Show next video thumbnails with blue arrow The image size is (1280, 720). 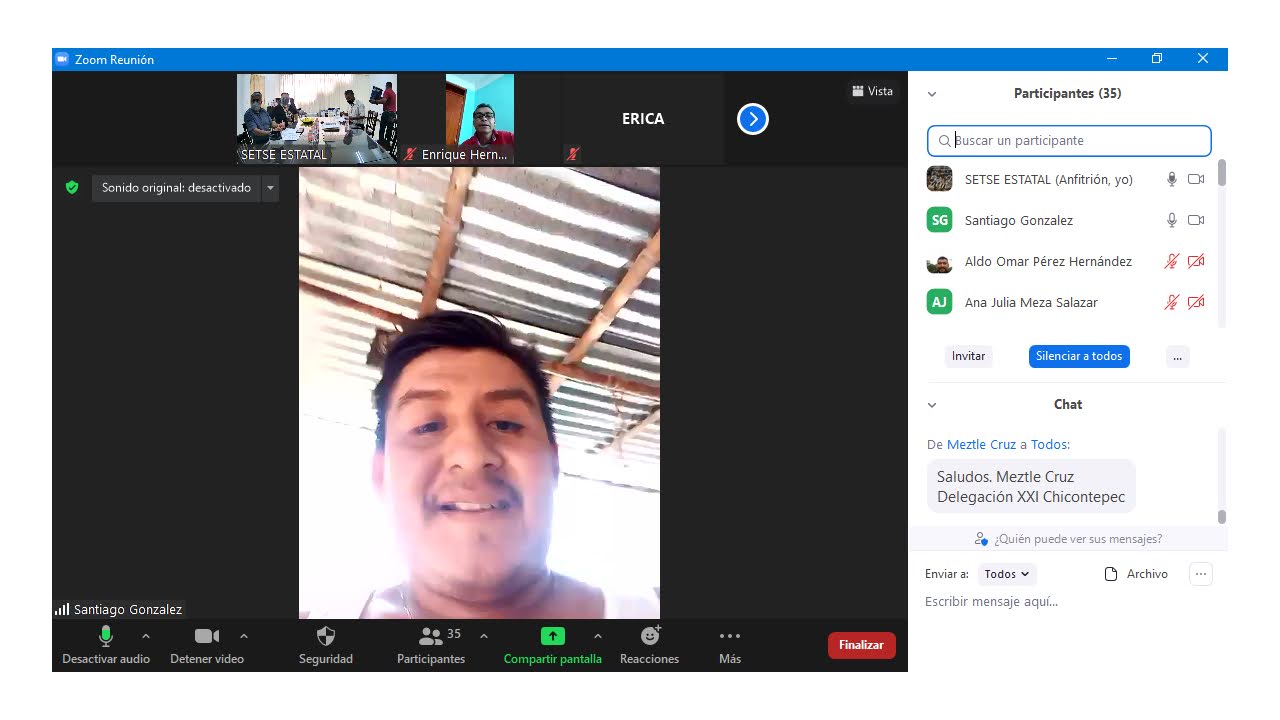click(x=753, y=120)
